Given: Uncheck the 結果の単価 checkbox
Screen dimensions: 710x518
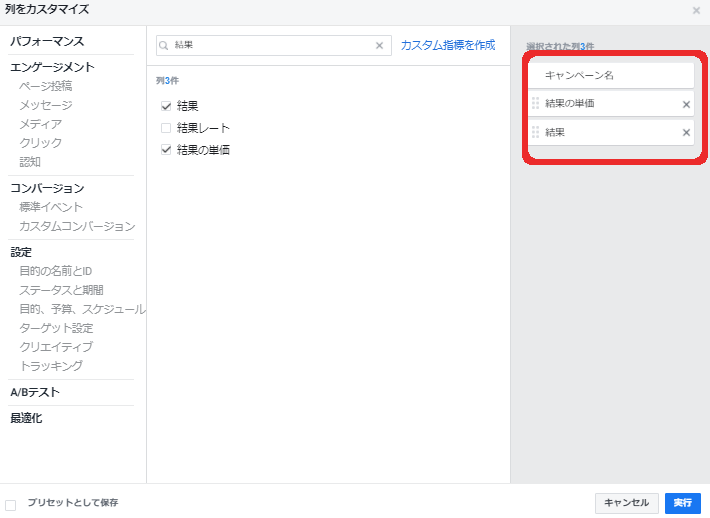Looking at the screenshot, I should click(166, 149).
